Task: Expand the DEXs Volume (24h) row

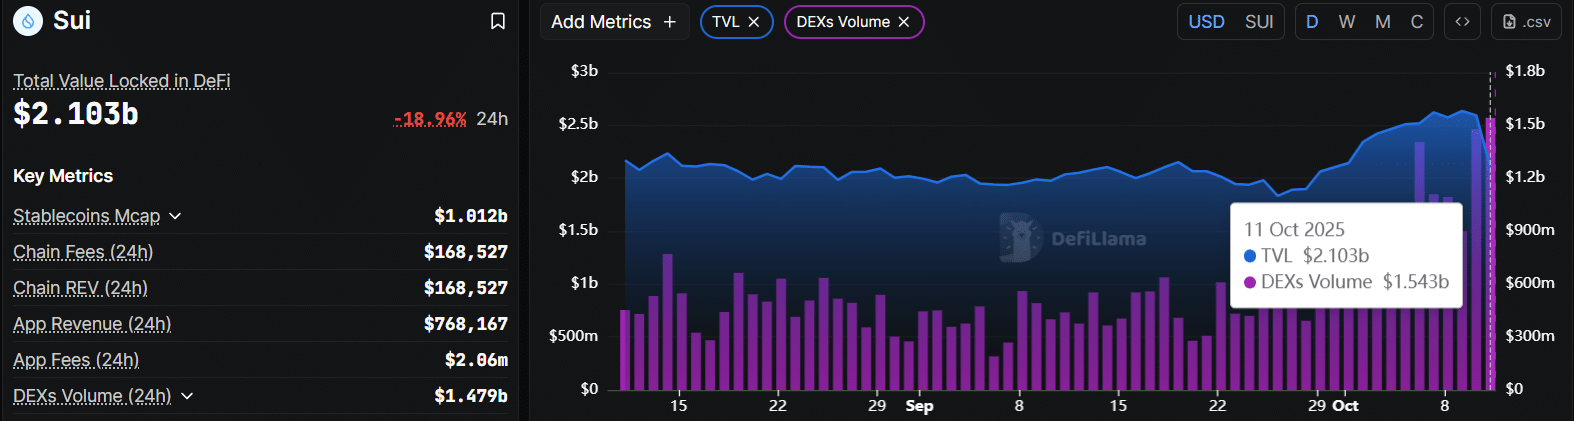Action: 187,396
